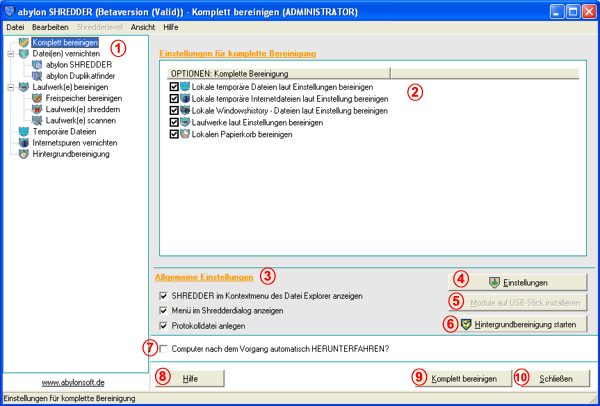The width and height of the screenshot is (600, 406).
Task: Choose the Laufwerk(e) scannen icon
Action: (37, 121)
